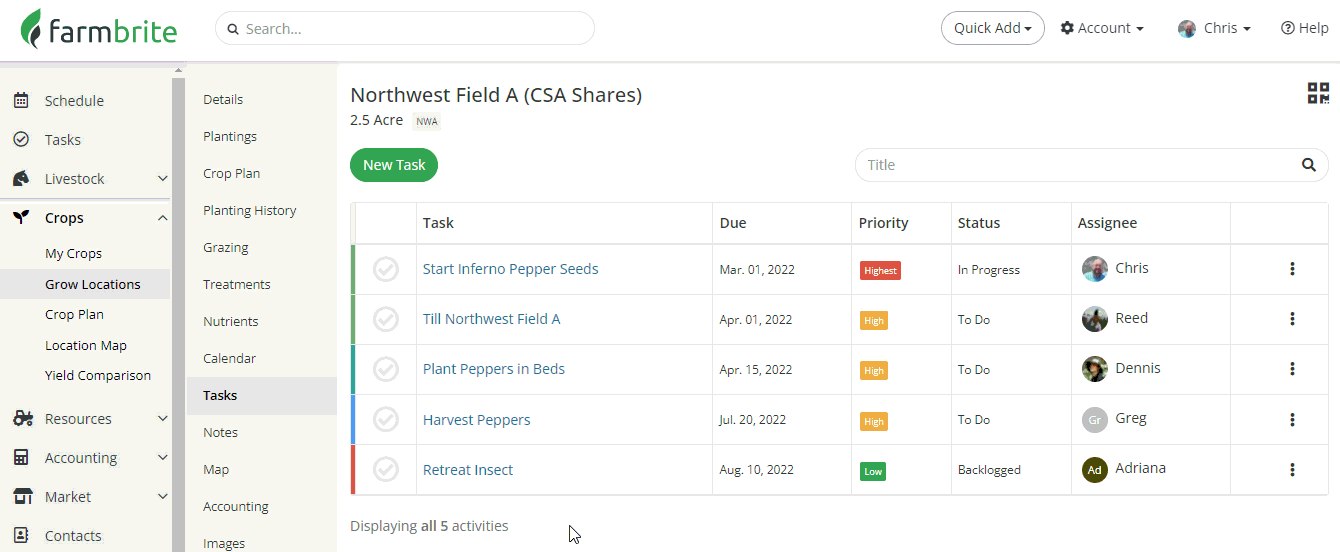This screenshot has height=552, width=1340.
Task: Open three-dot menu for Harvest Peppers
Action: [x=1292, y=419]
